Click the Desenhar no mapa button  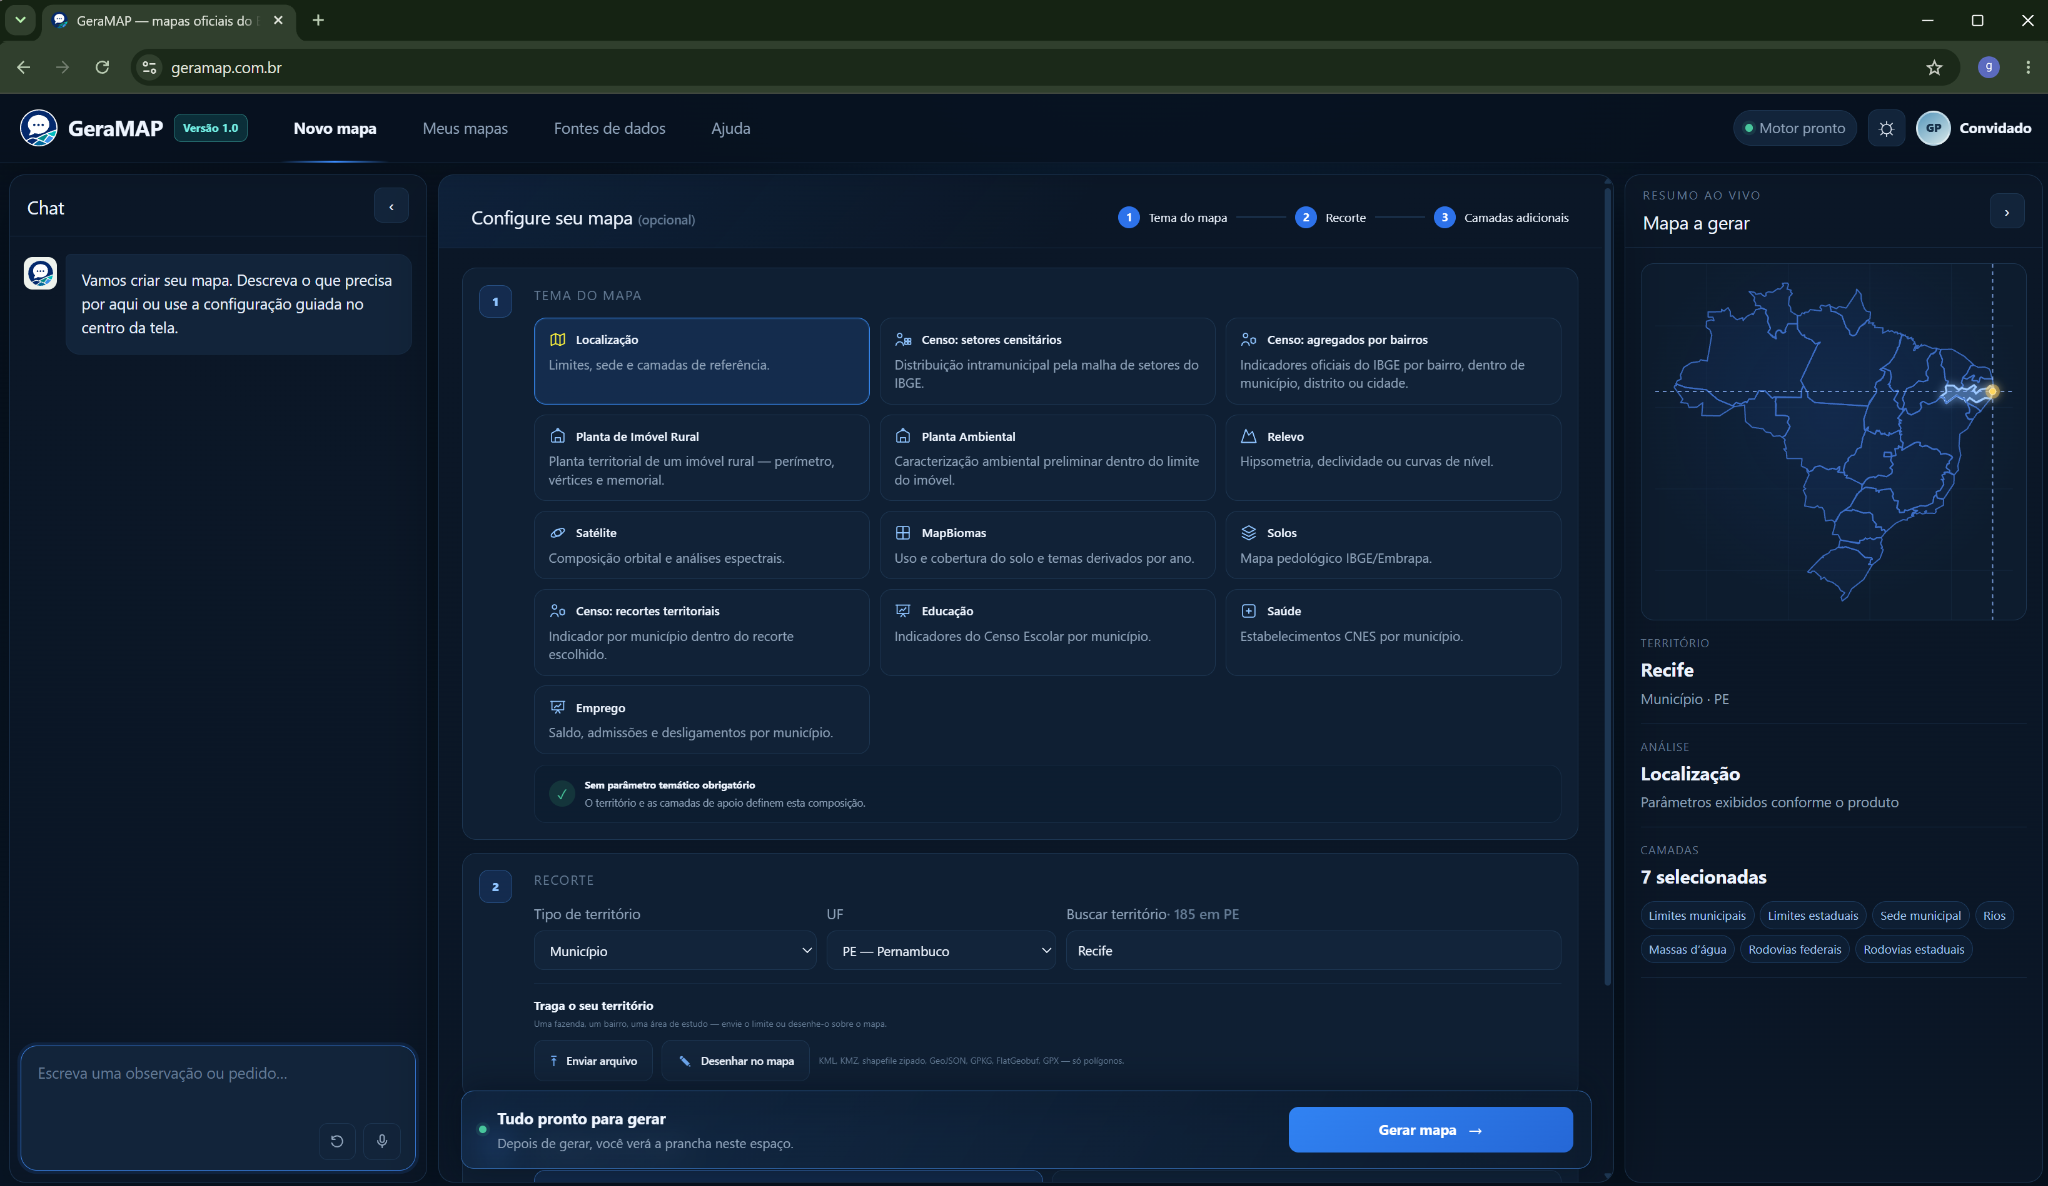[x=735, y=1061]
